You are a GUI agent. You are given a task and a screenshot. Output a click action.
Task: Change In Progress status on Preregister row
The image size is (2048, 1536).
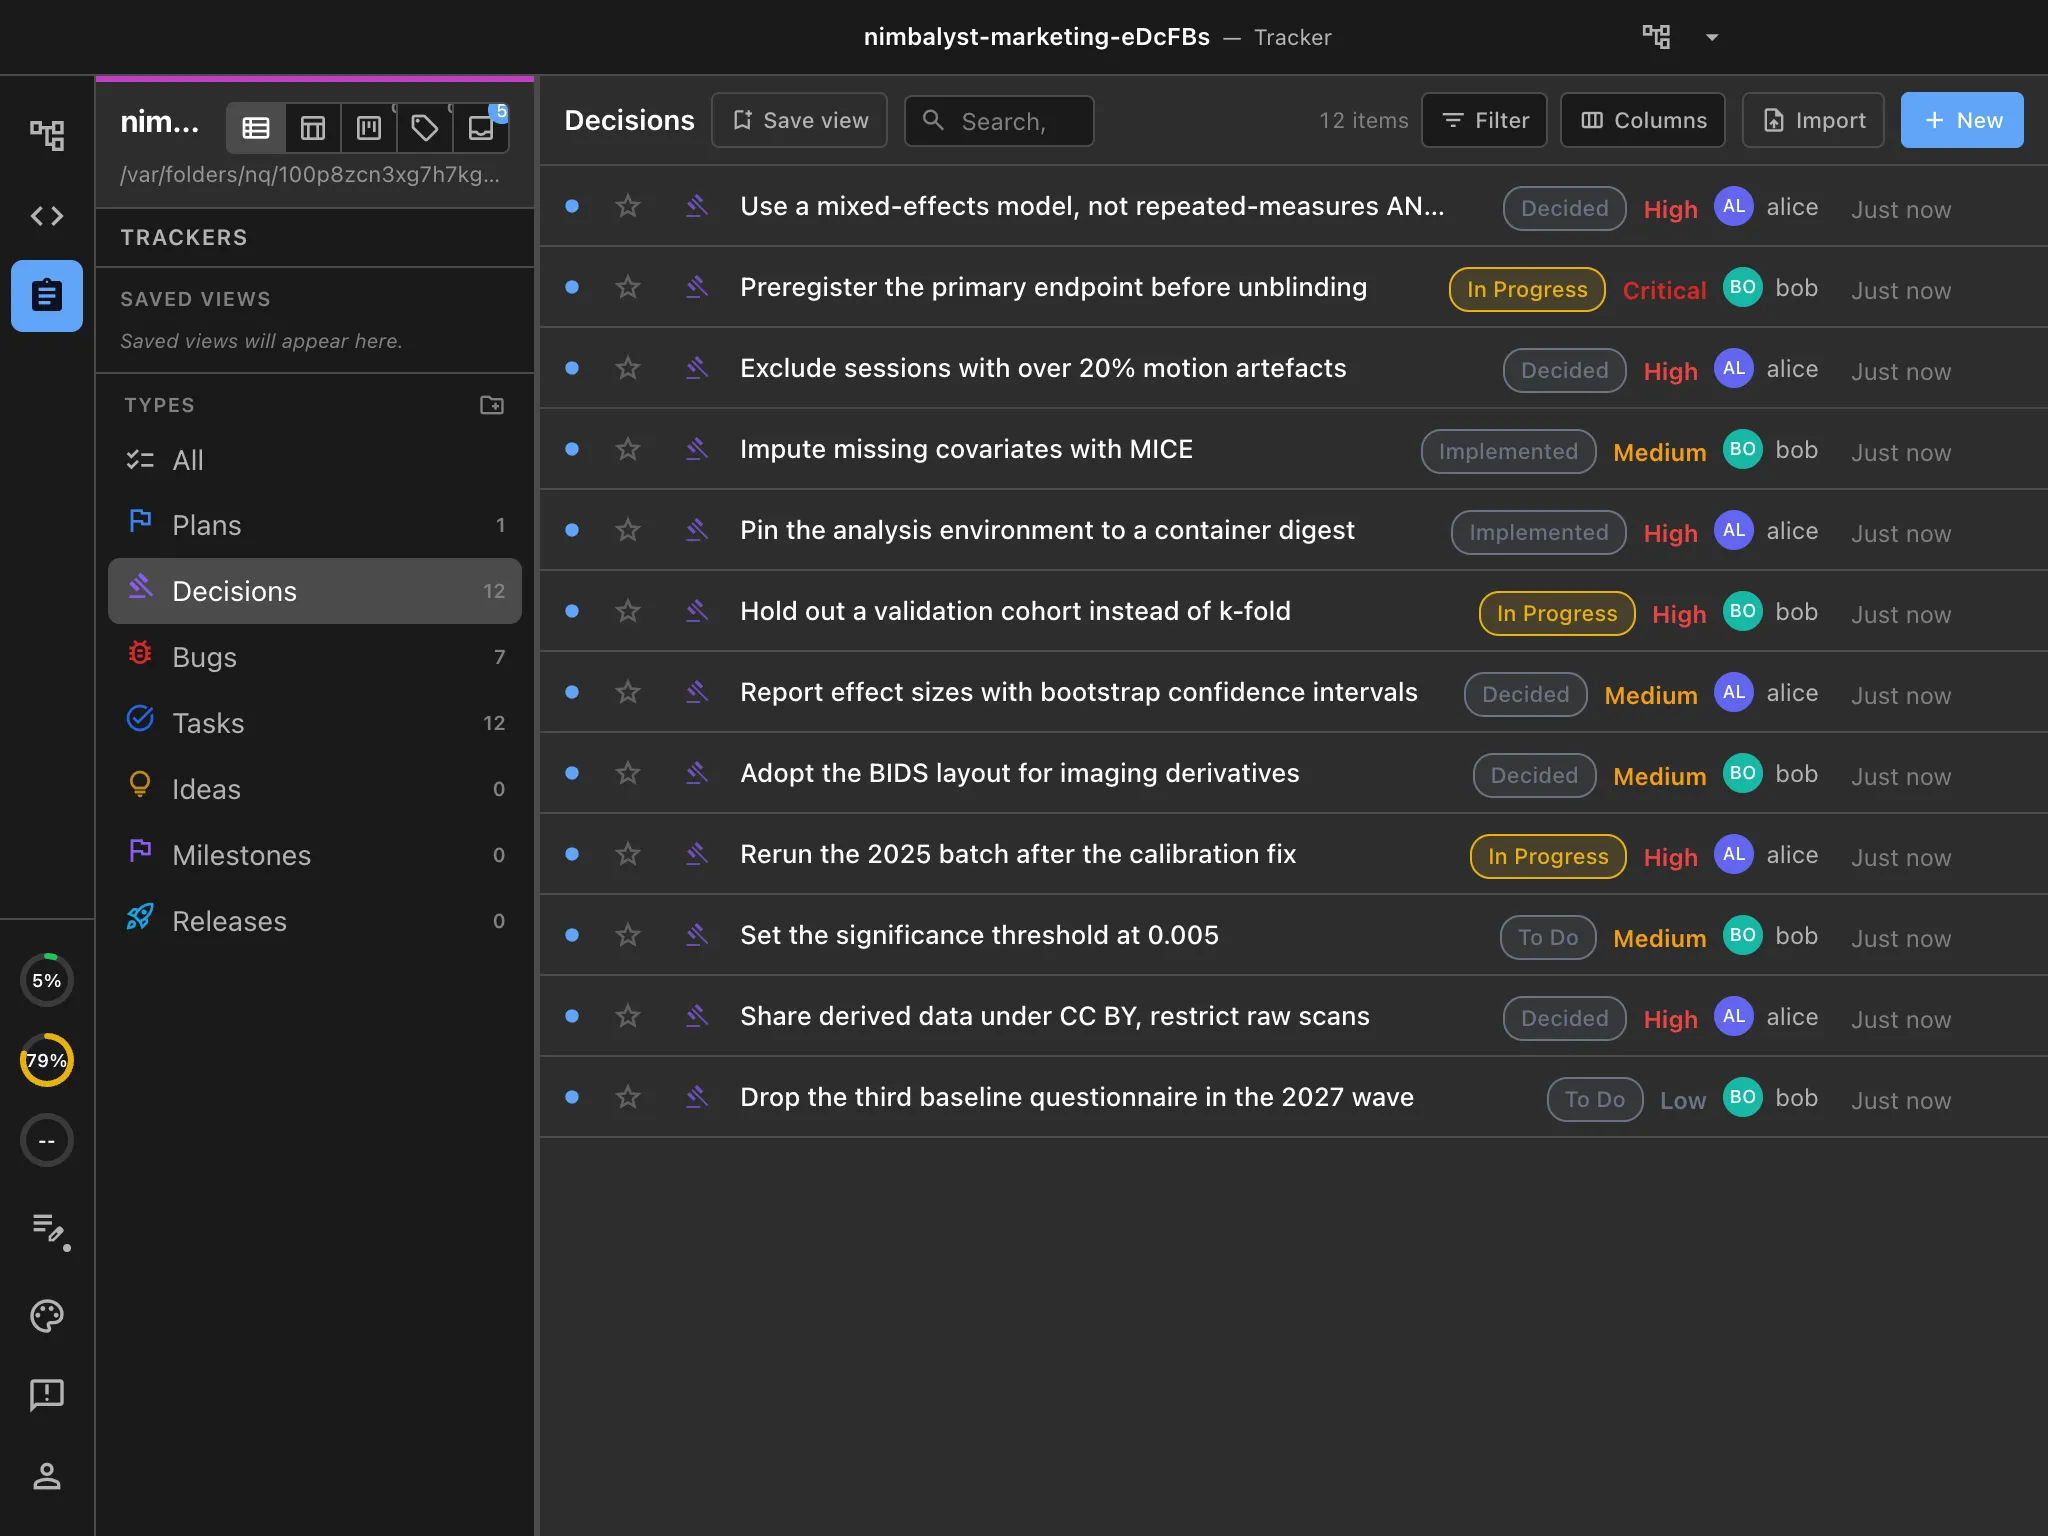[x=1527, y=289]
